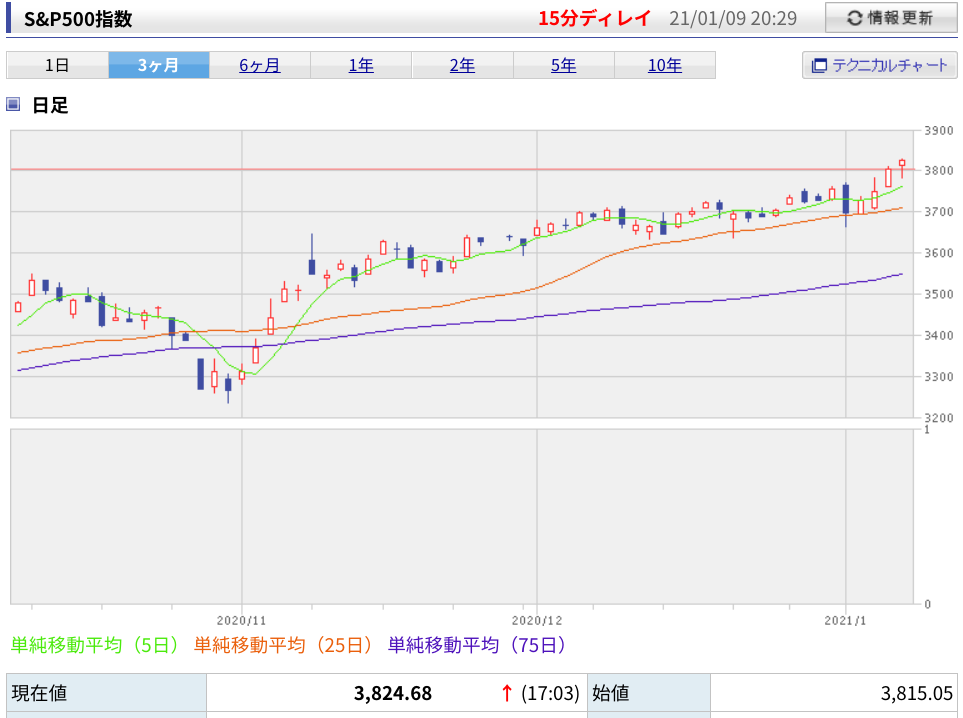963x718 pixels.
Task: Click the empty volume chart panel
Action: [x=462, y=517]
